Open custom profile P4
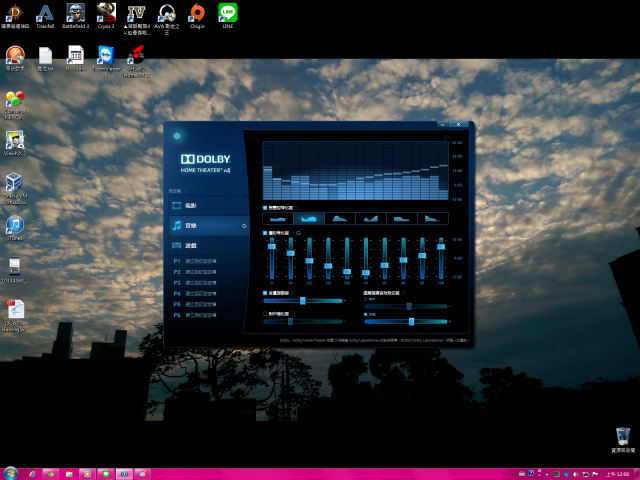Image resolution: width=640 pixels, height=480 pixels. [x=209, y=293]
